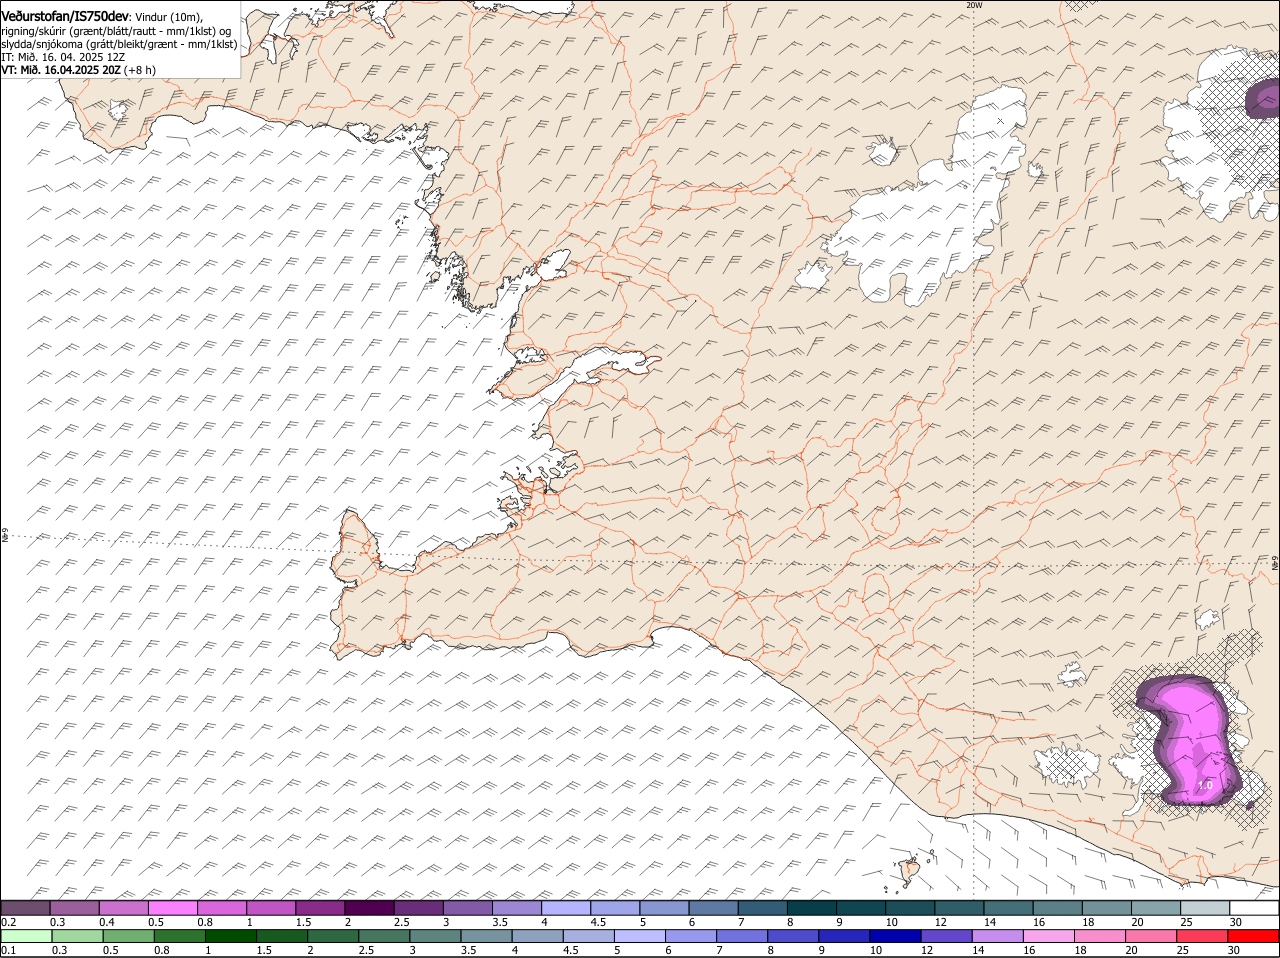Select lower legend dark green swatch between 1 and 1.5
Image resolution: width=1280 pixels, height=958 pixels.
click(231, 936)
